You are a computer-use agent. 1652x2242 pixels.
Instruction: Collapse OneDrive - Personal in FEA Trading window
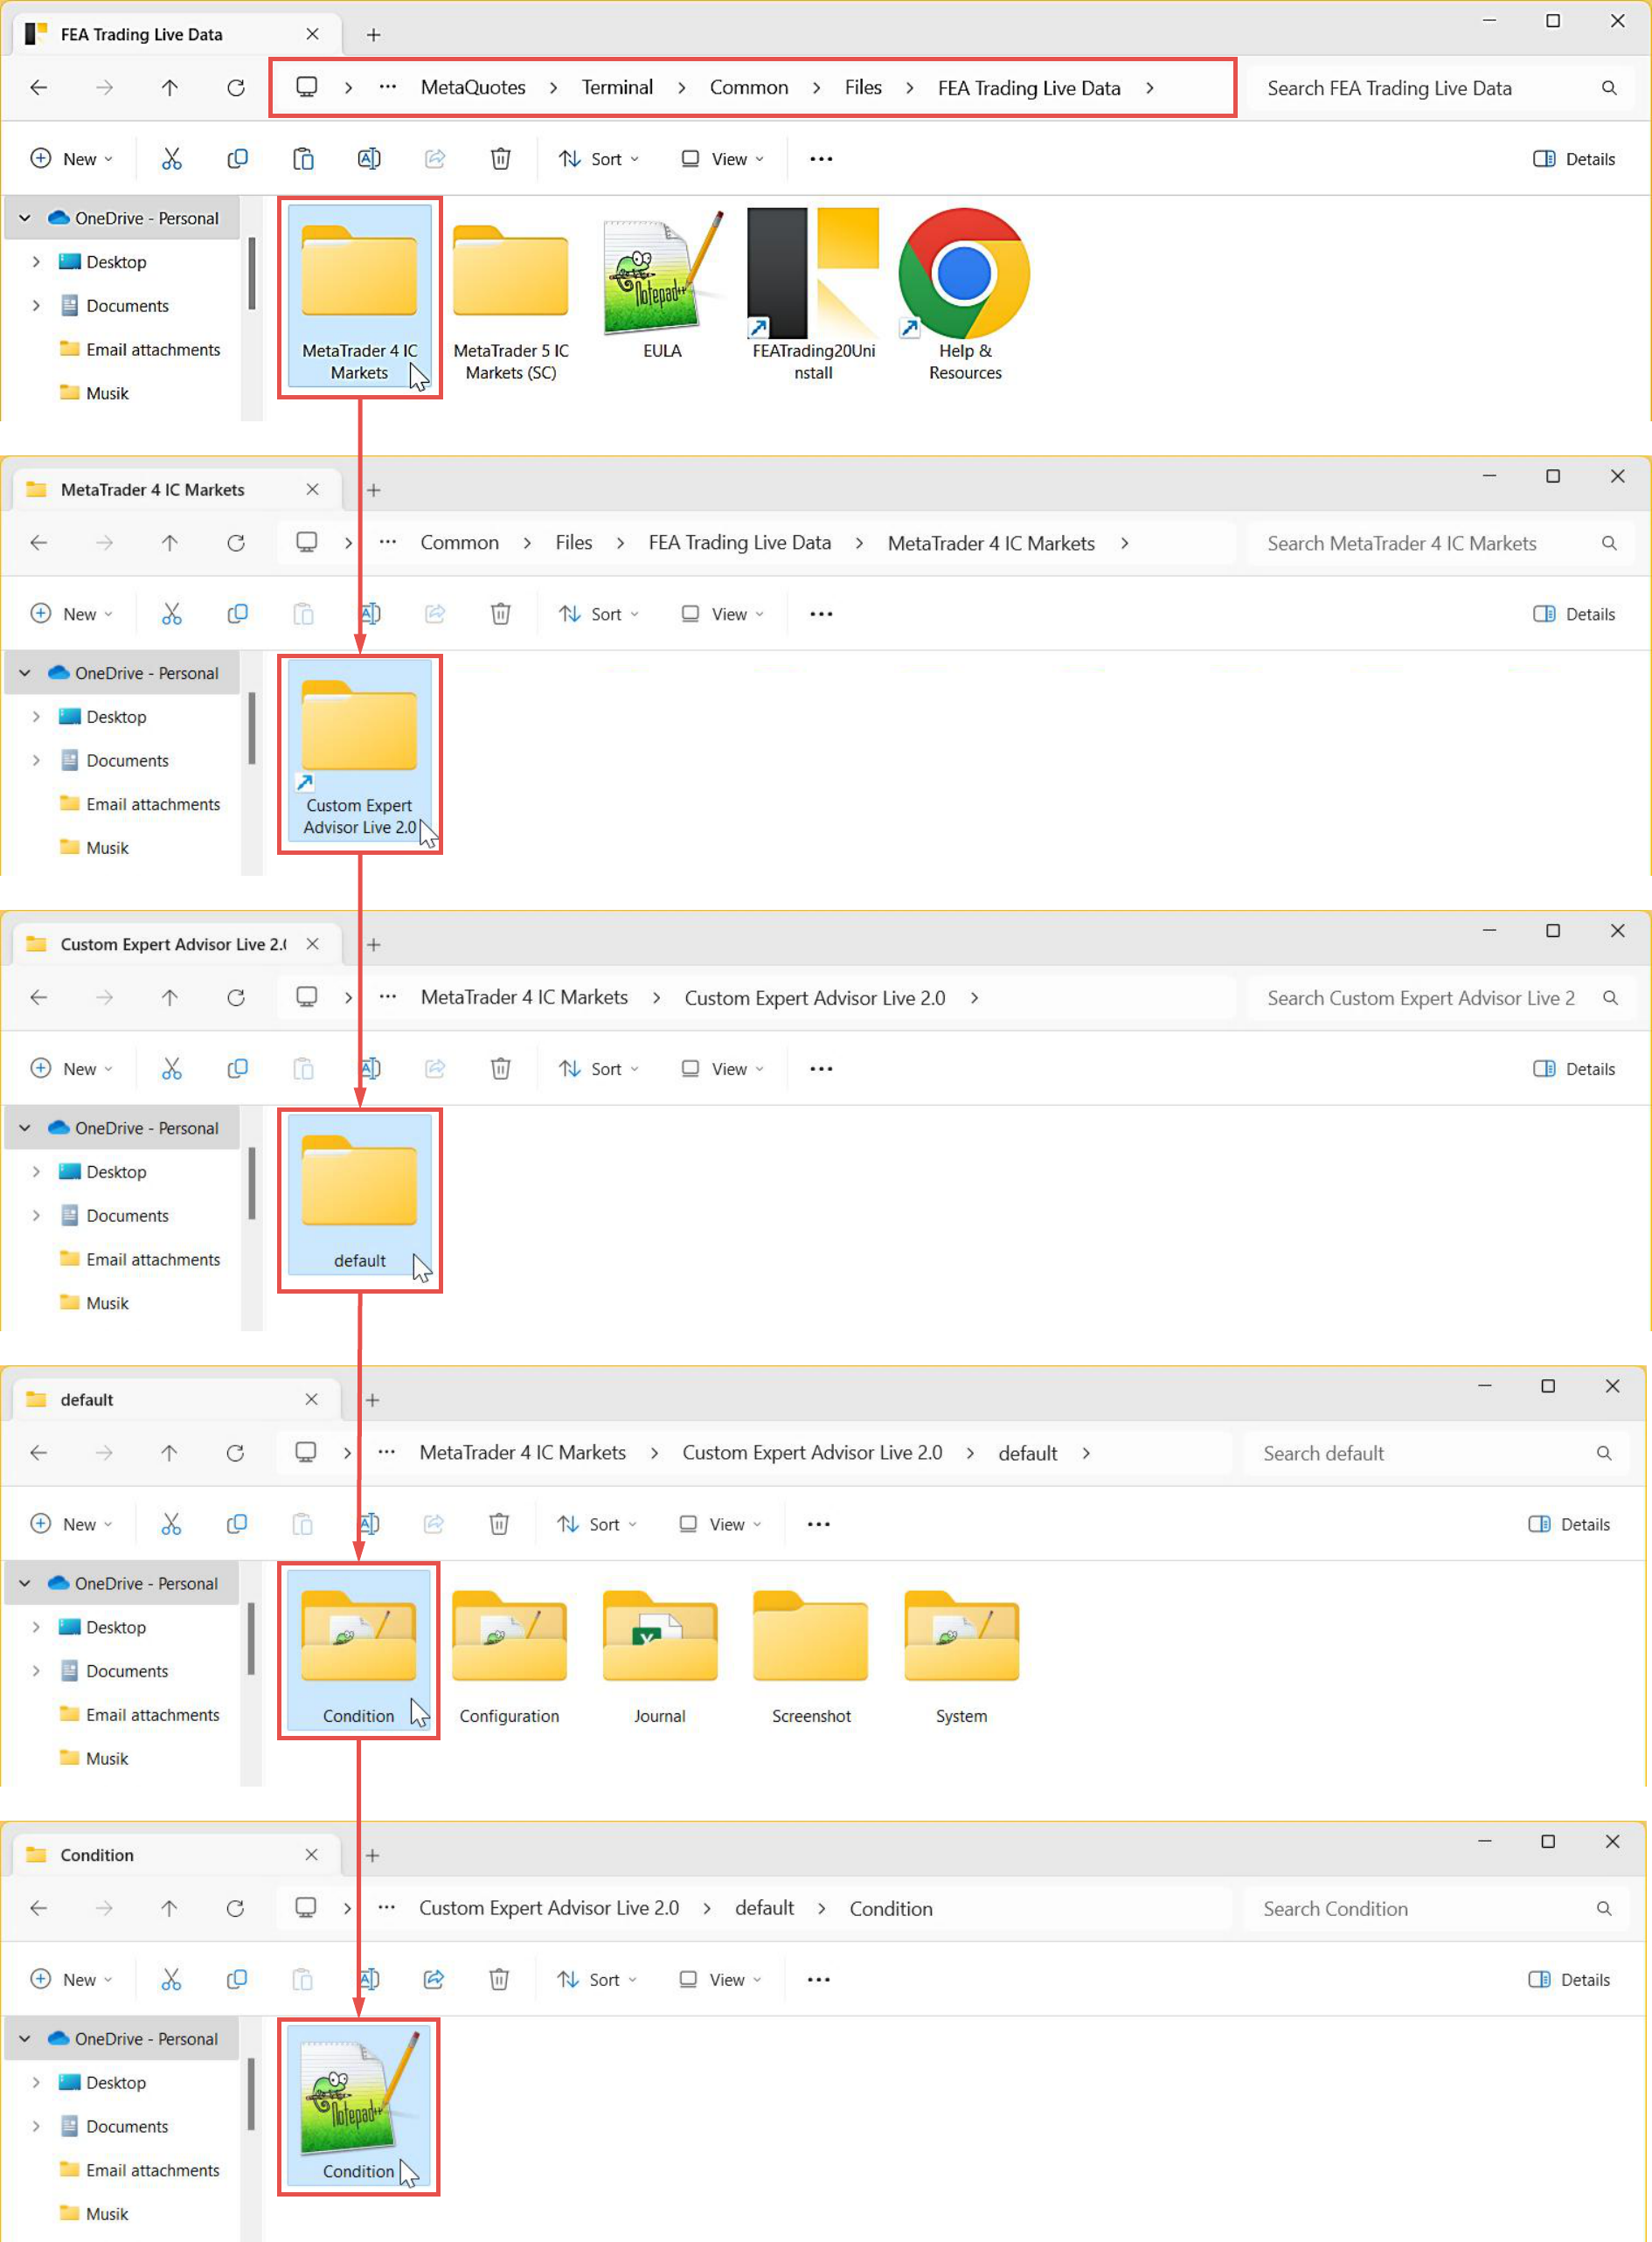(x=25, y=218)
